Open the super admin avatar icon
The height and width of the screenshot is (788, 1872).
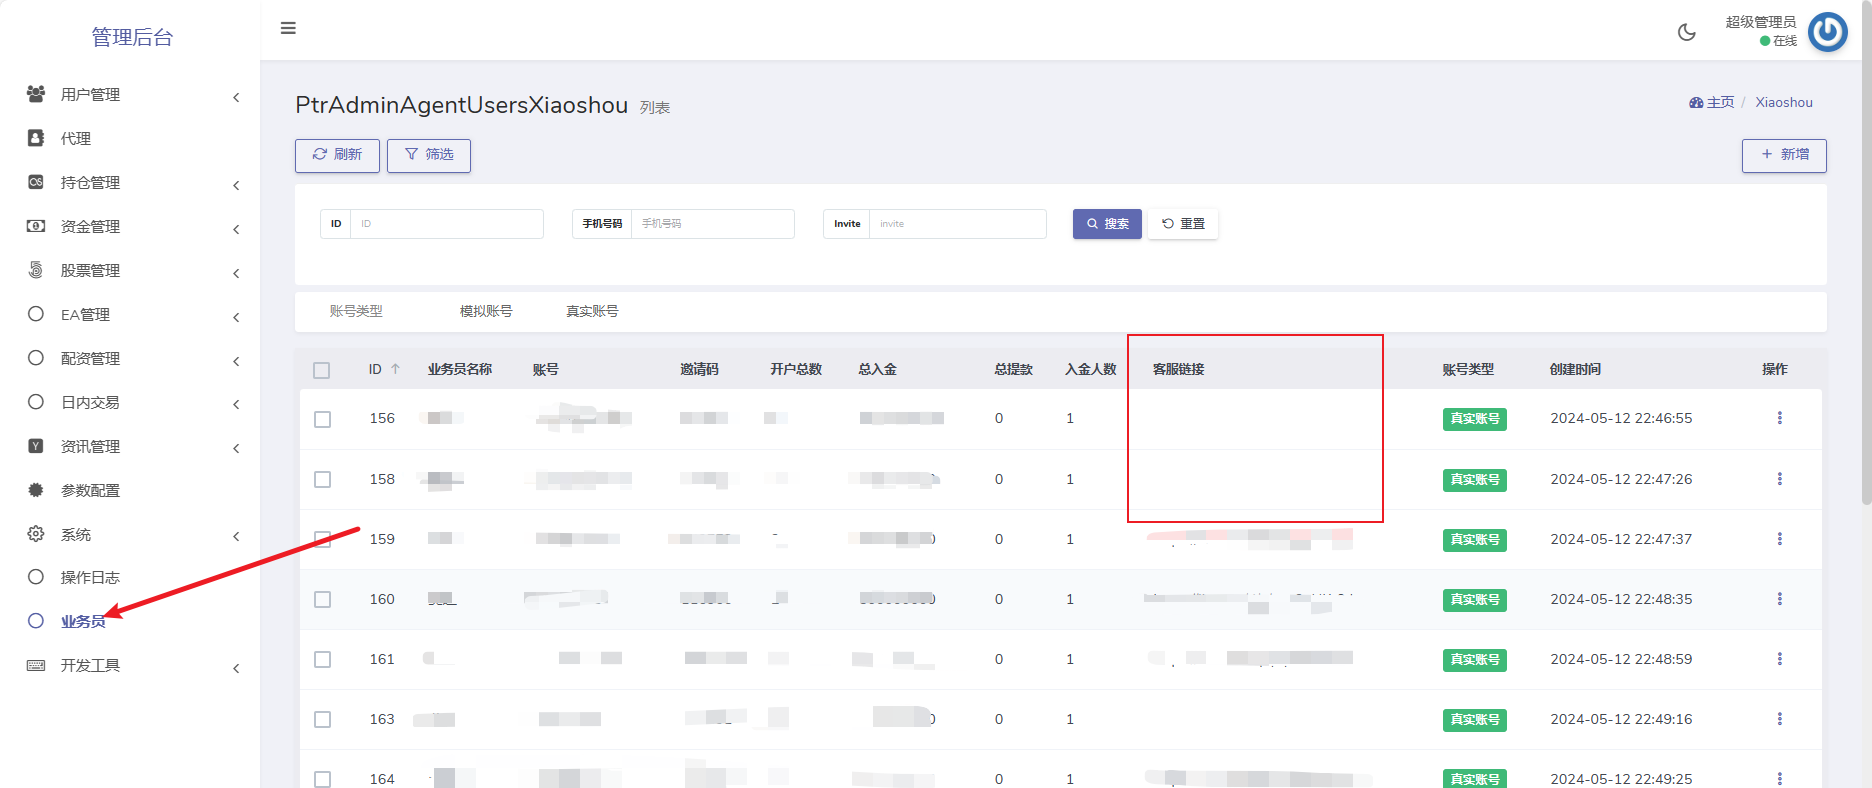click(1827, 32)
